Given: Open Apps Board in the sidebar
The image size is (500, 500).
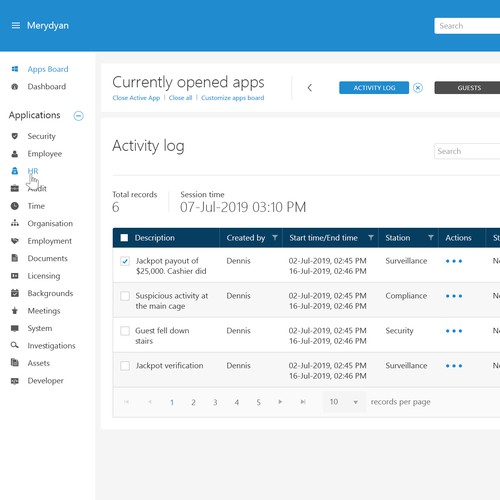Looking at the screenshot, I should pos(48,69).
